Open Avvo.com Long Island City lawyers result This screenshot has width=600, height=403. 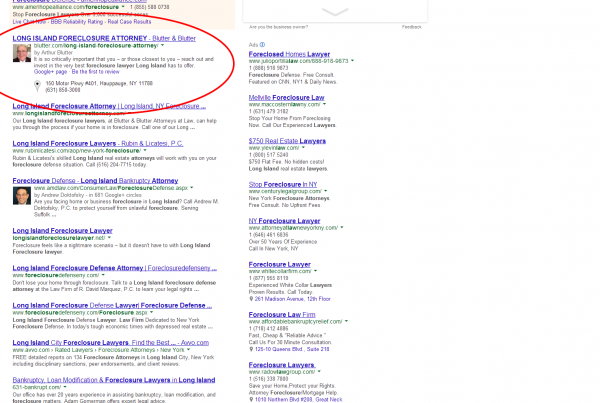tap(111, 343)
